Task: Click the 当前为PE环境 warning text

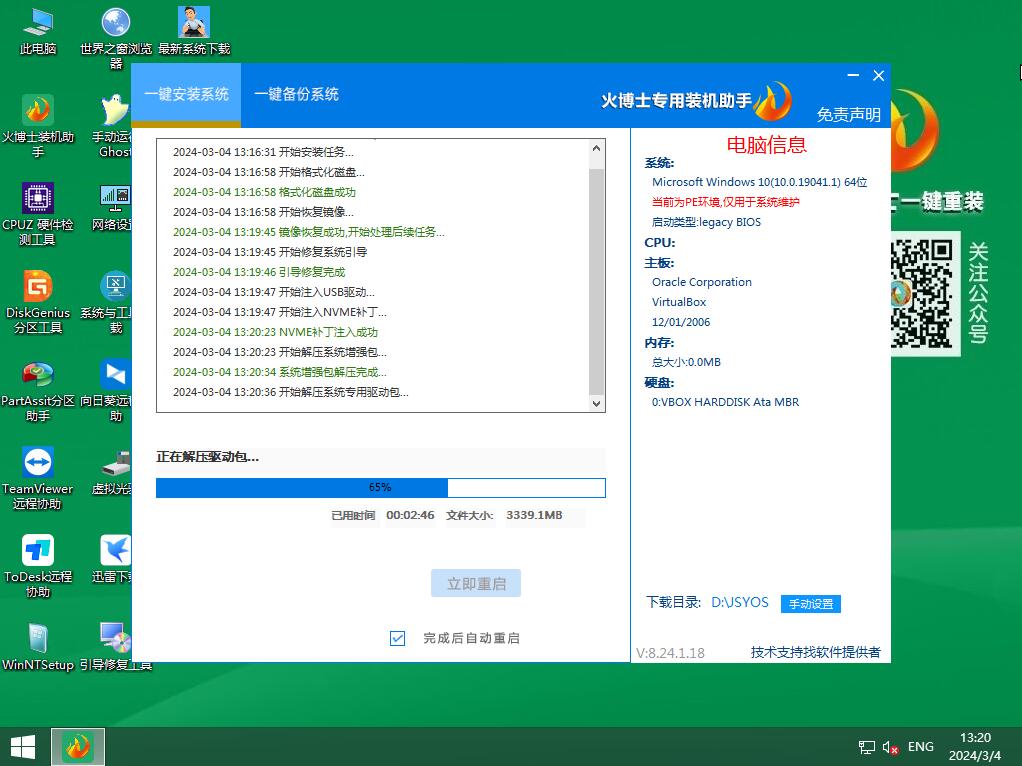Action: tap(725, 202)
